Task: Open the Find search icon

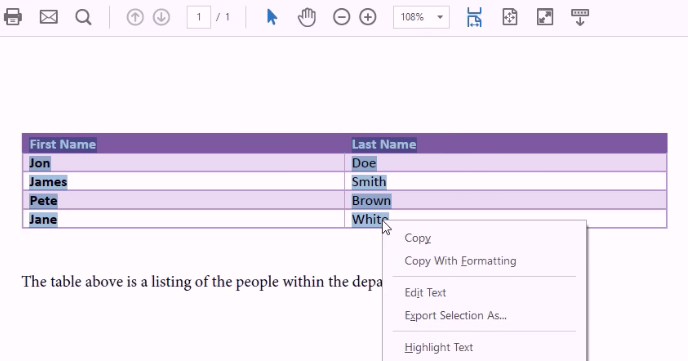Action: (x=83, y=18)
